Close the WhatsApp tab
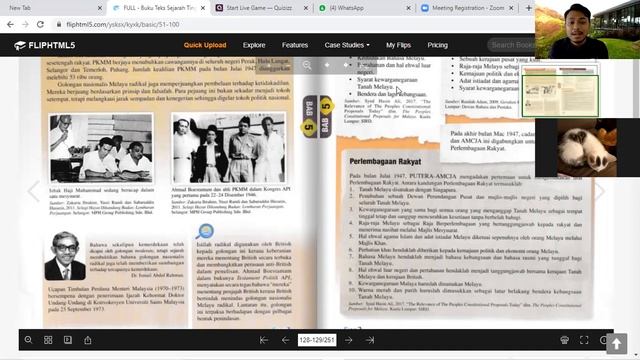 pos(409,8)
